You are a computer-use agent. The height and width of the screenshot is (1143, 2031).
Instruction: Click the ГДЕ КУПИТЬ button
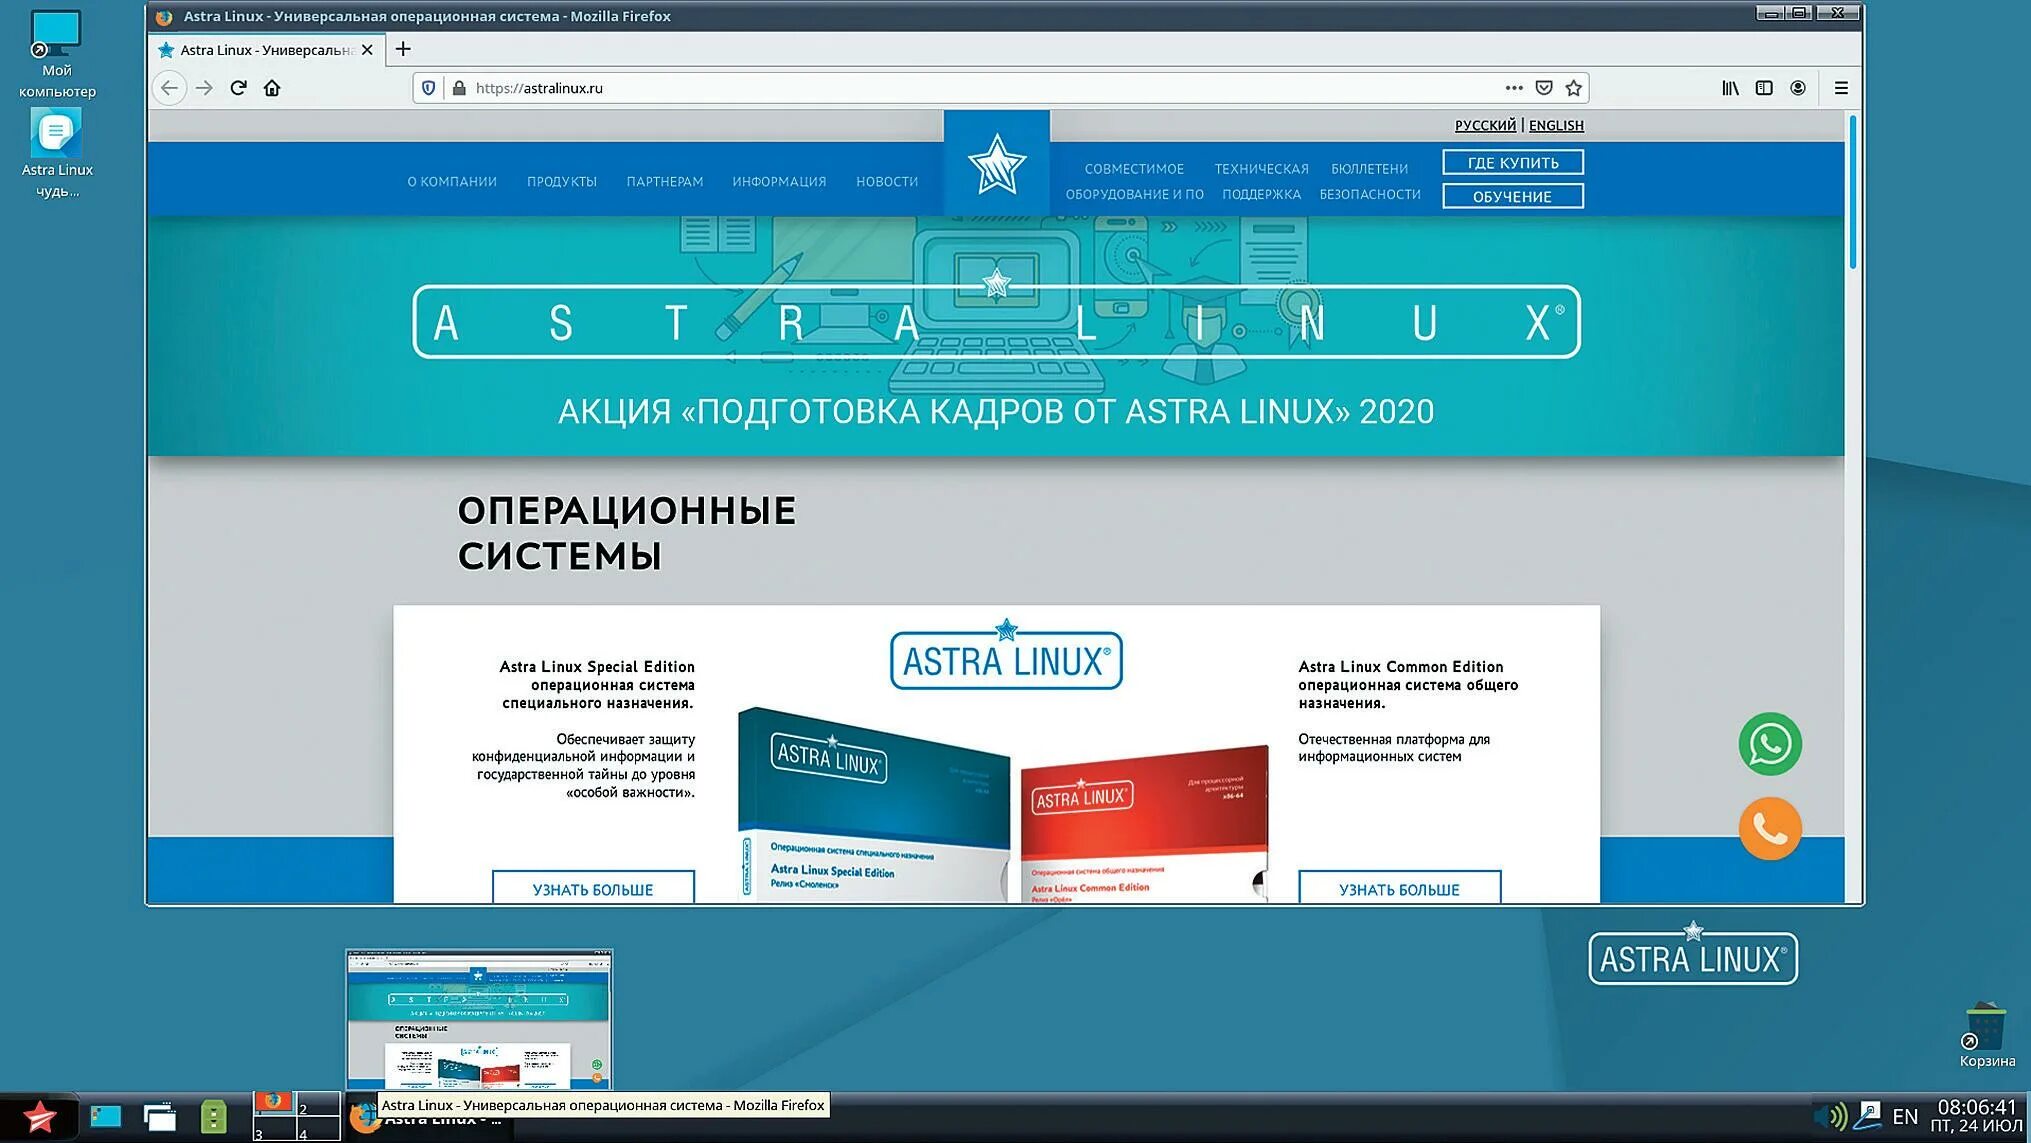pos(1512,163)
